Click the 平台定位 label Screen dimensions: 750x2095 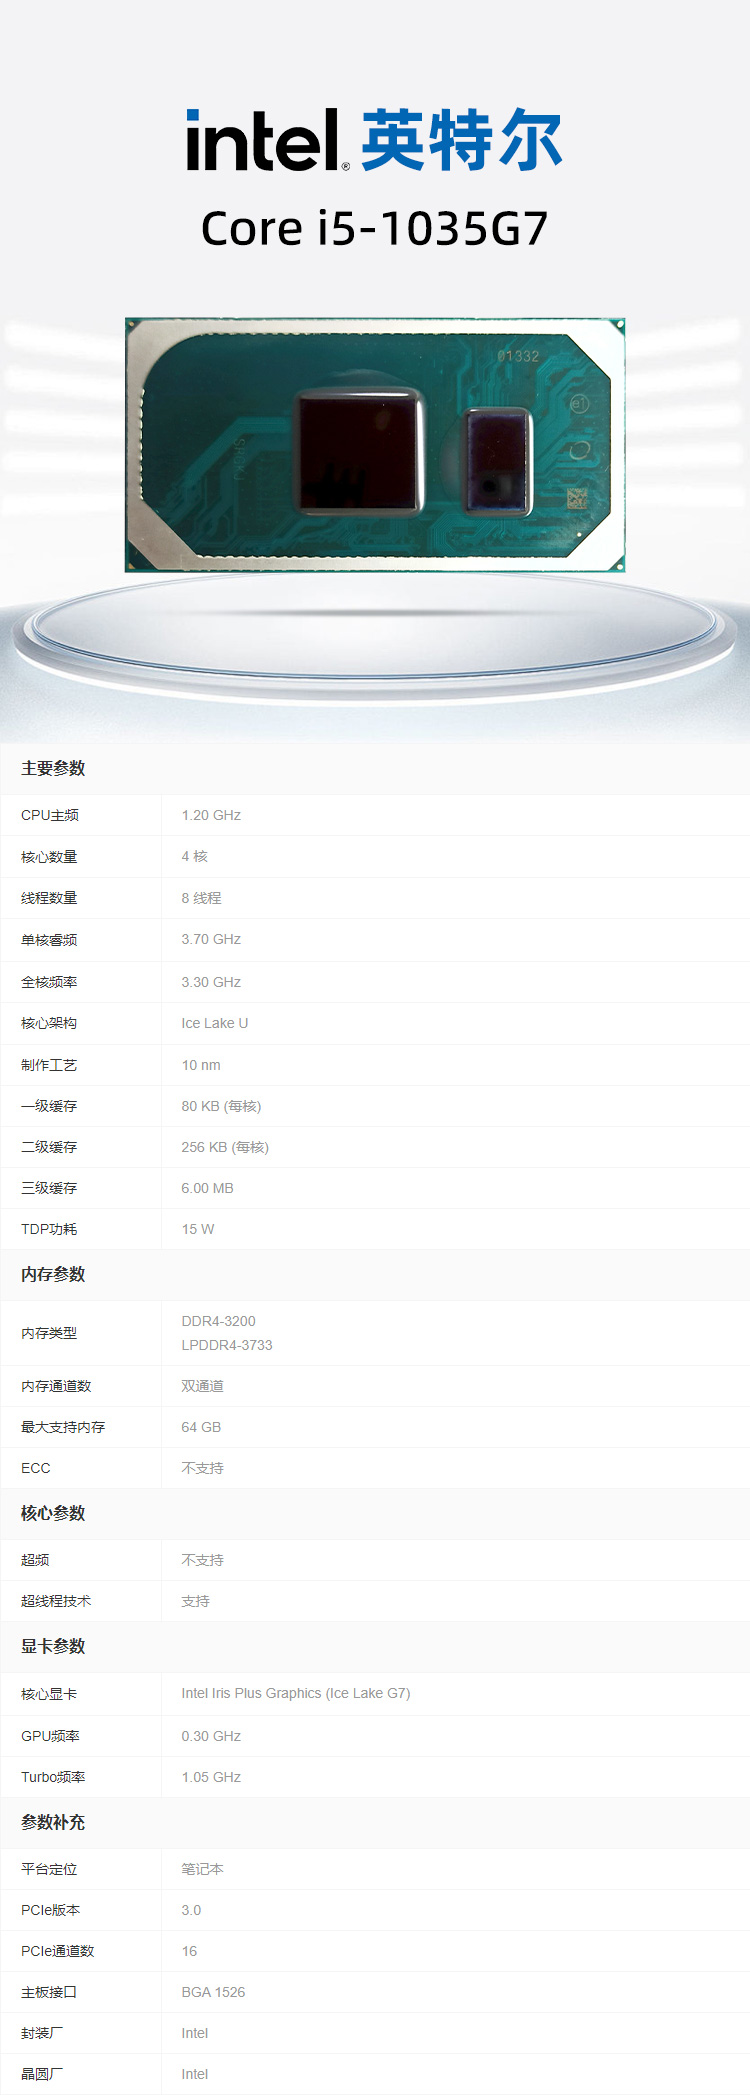49,1869
